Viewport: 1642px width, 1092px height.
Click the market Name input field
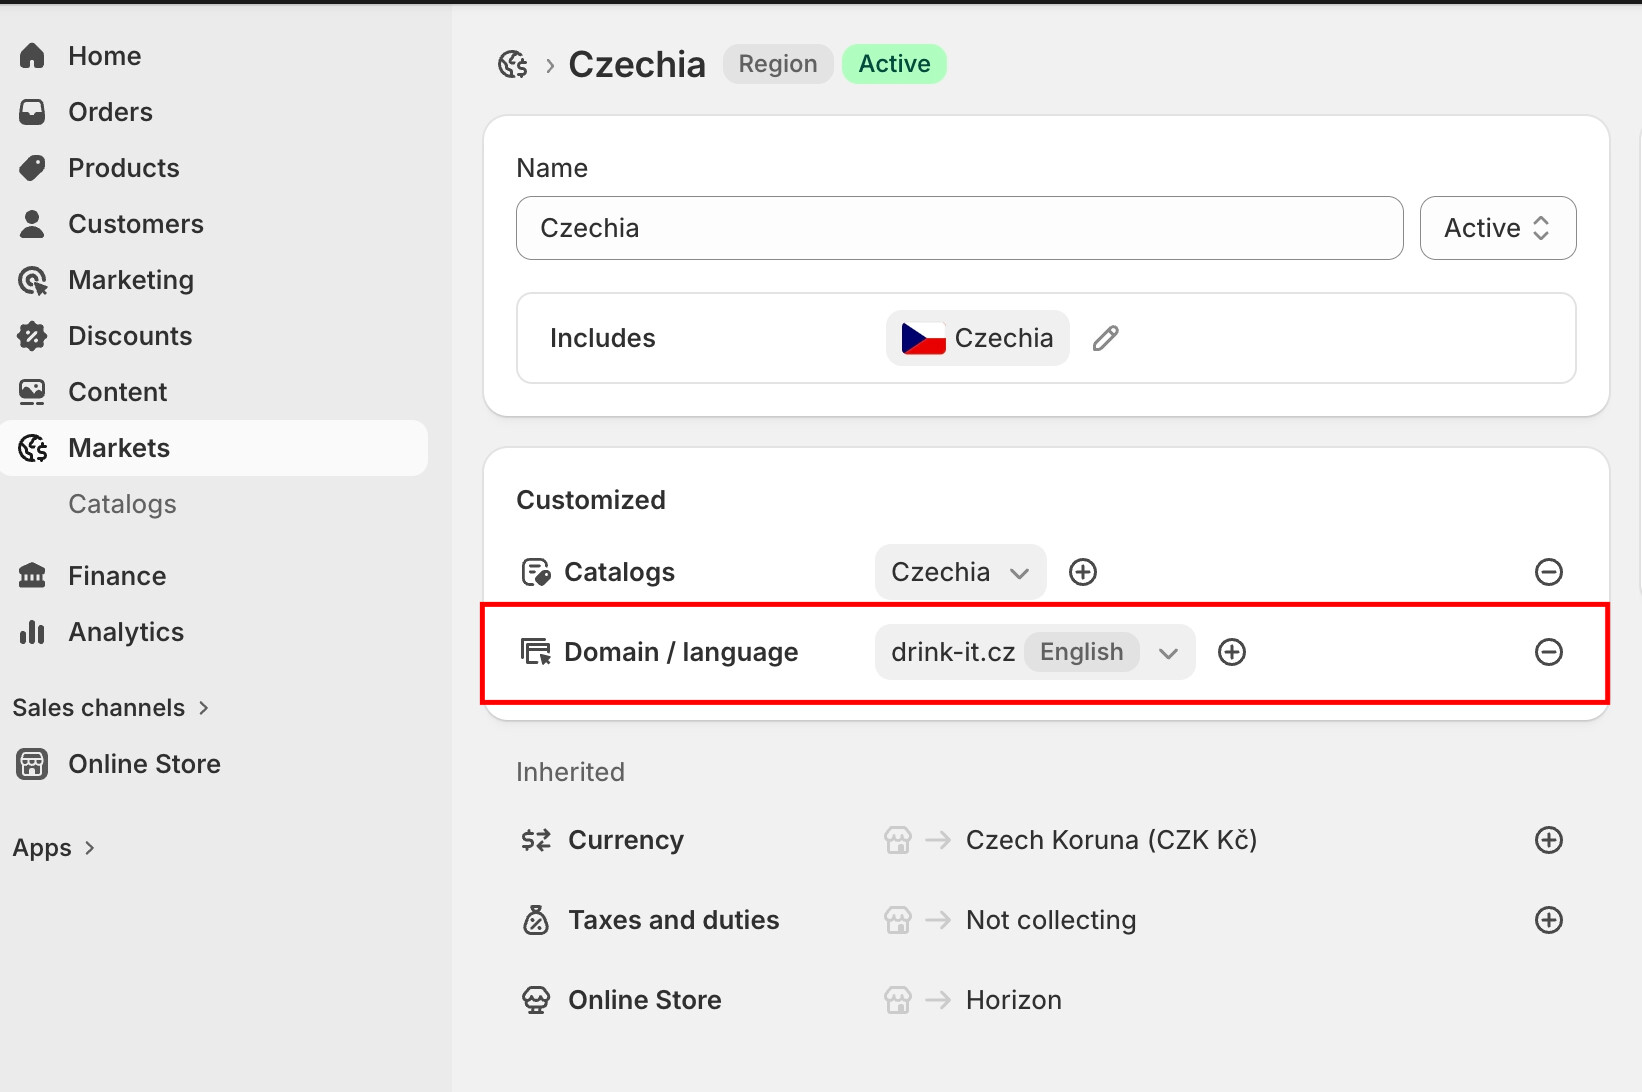point(959,228)
